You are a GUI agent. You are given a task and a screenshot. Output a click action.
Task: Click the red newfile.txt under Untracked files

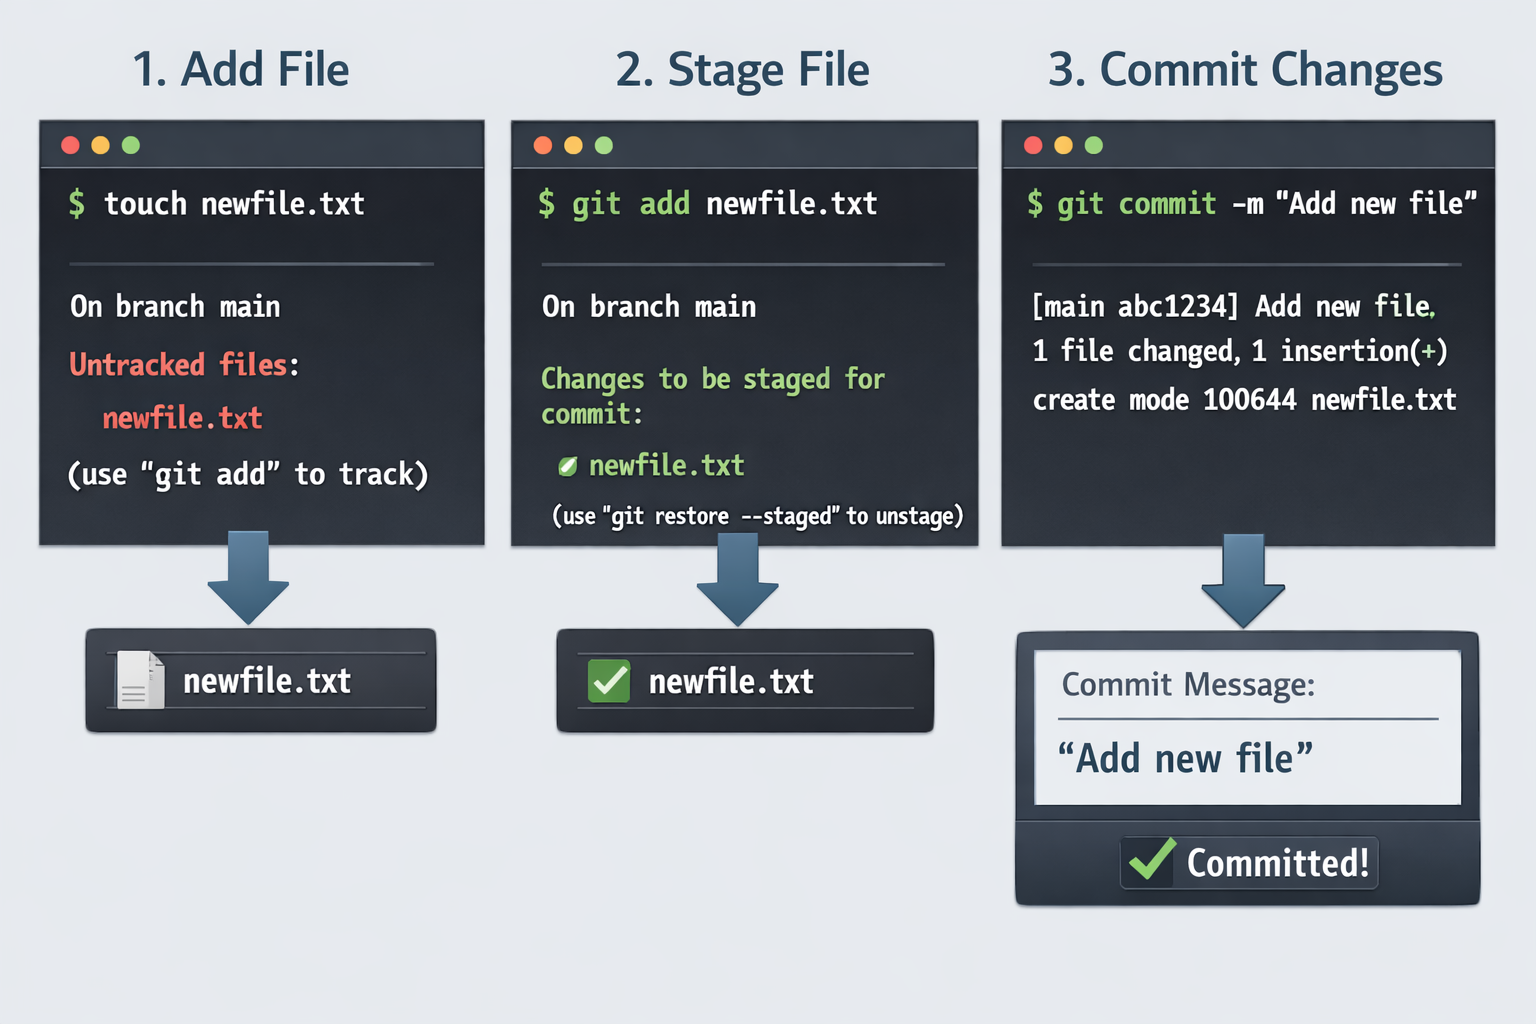[182, 417]
